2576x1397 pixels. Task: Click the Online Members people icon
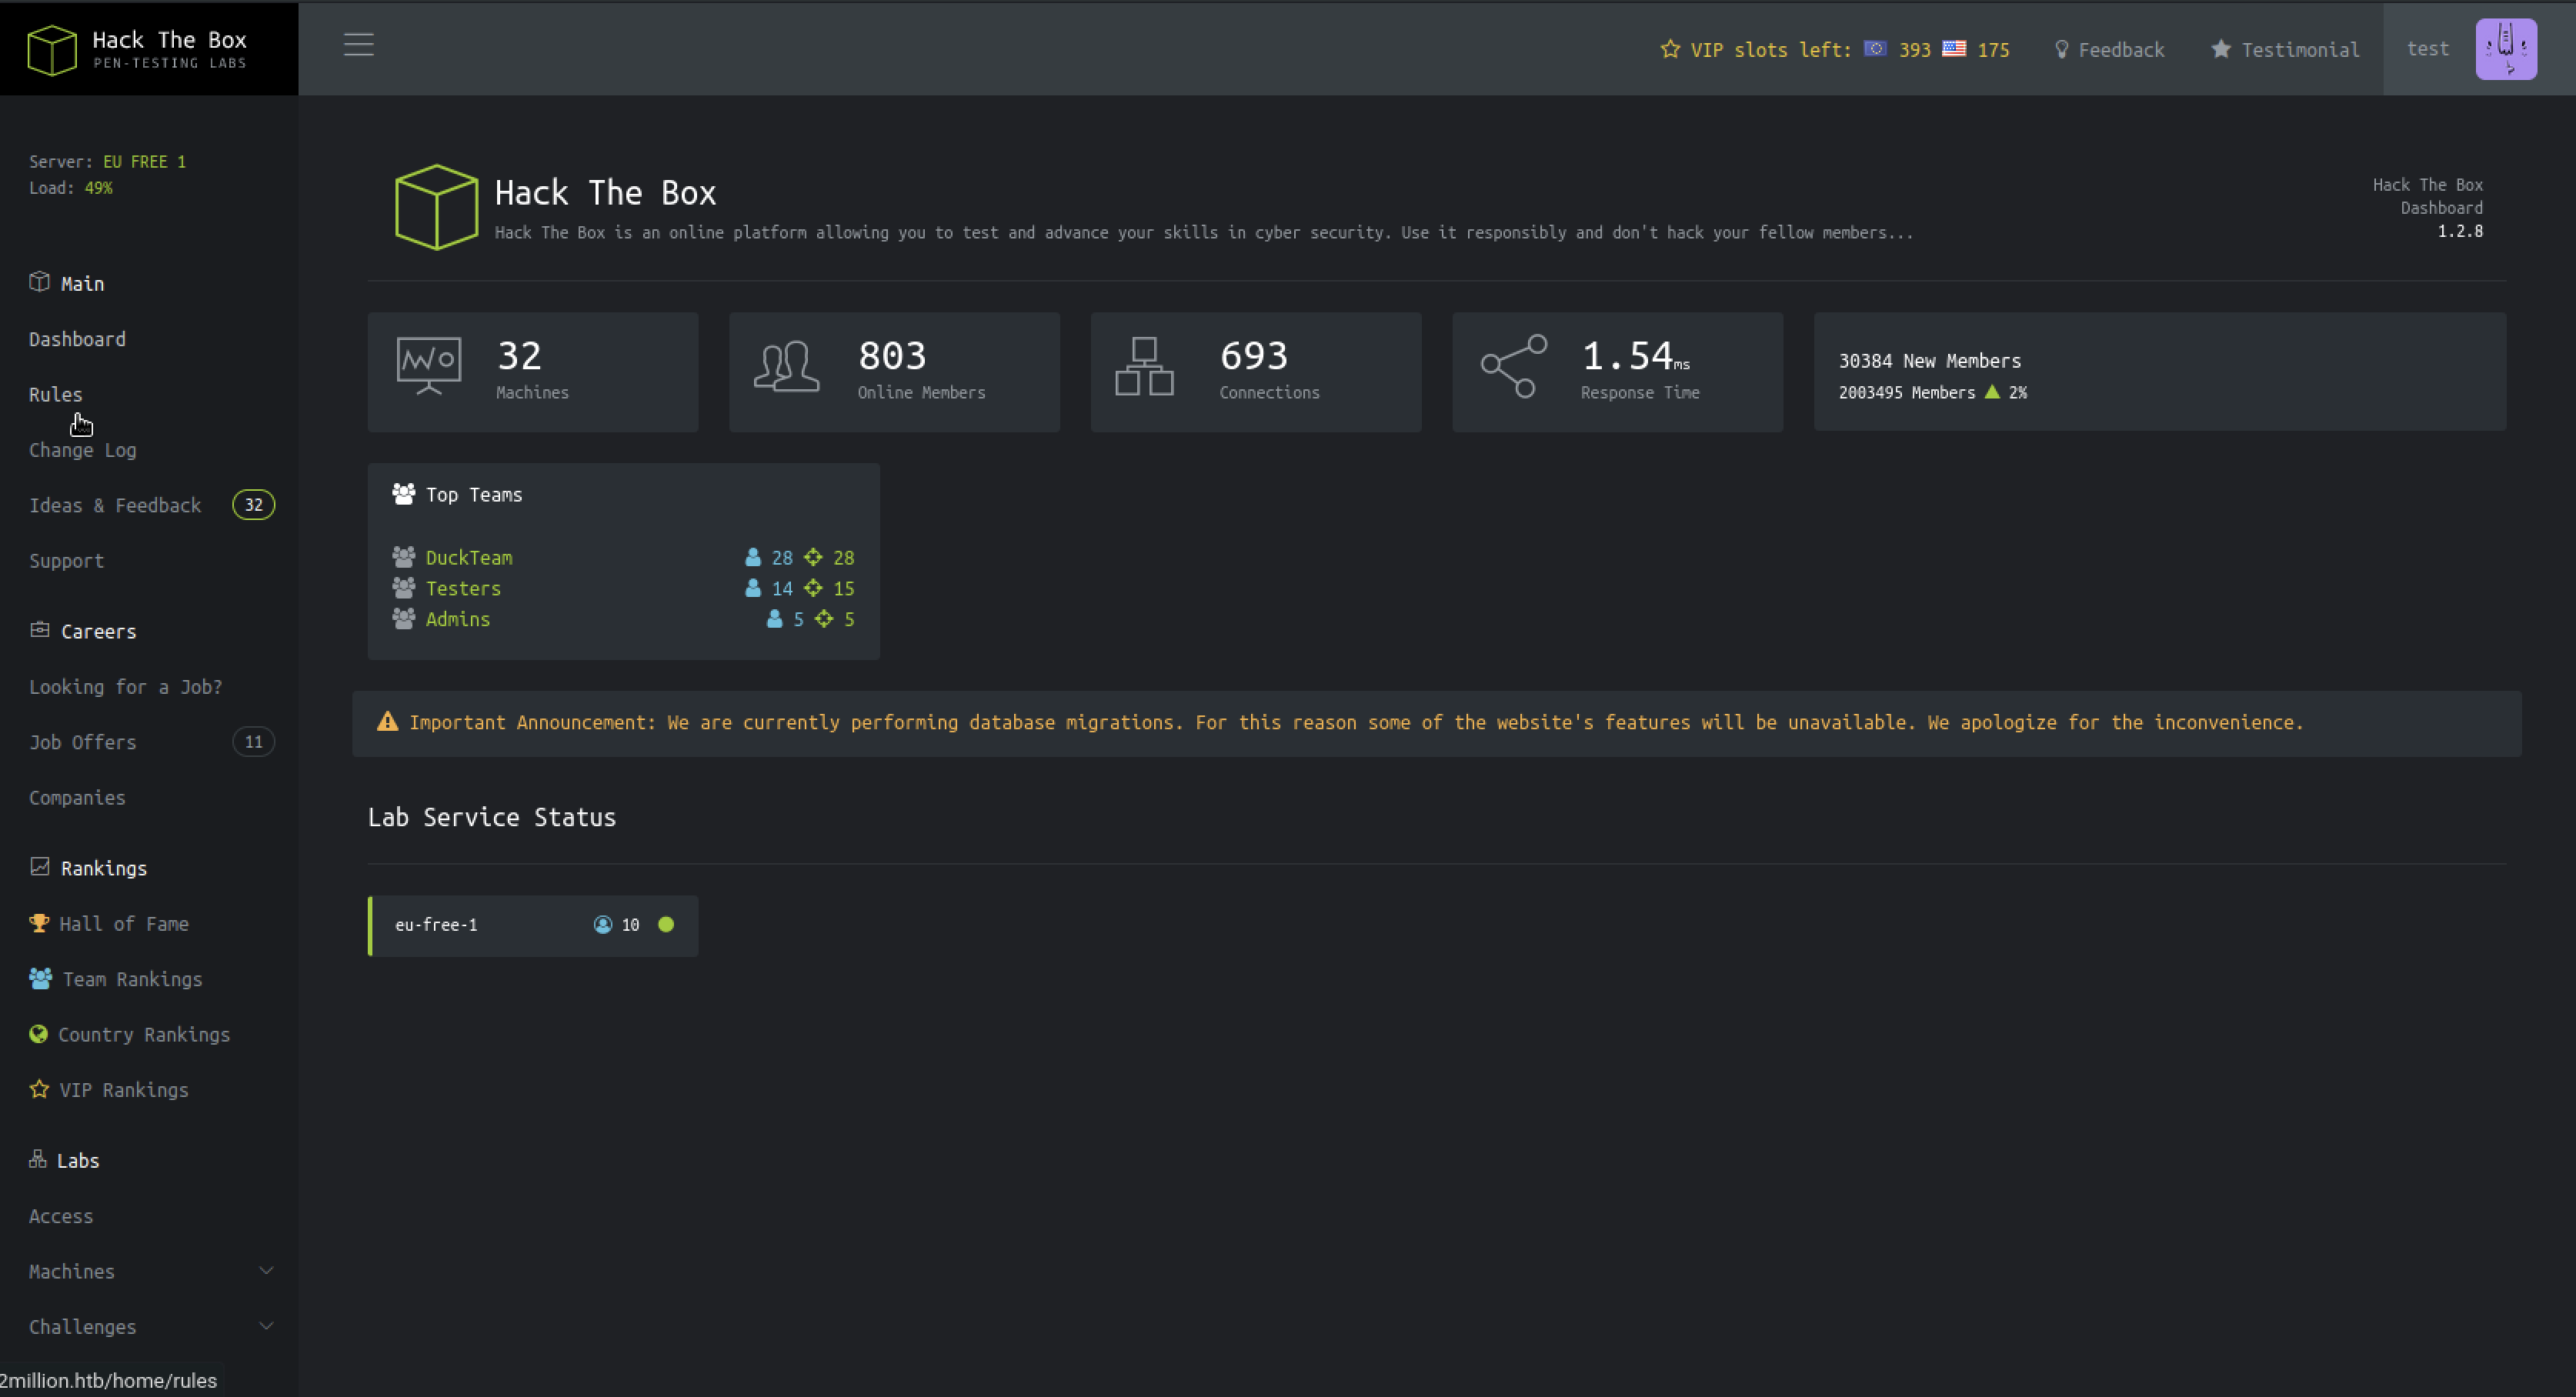click(787, 367)
